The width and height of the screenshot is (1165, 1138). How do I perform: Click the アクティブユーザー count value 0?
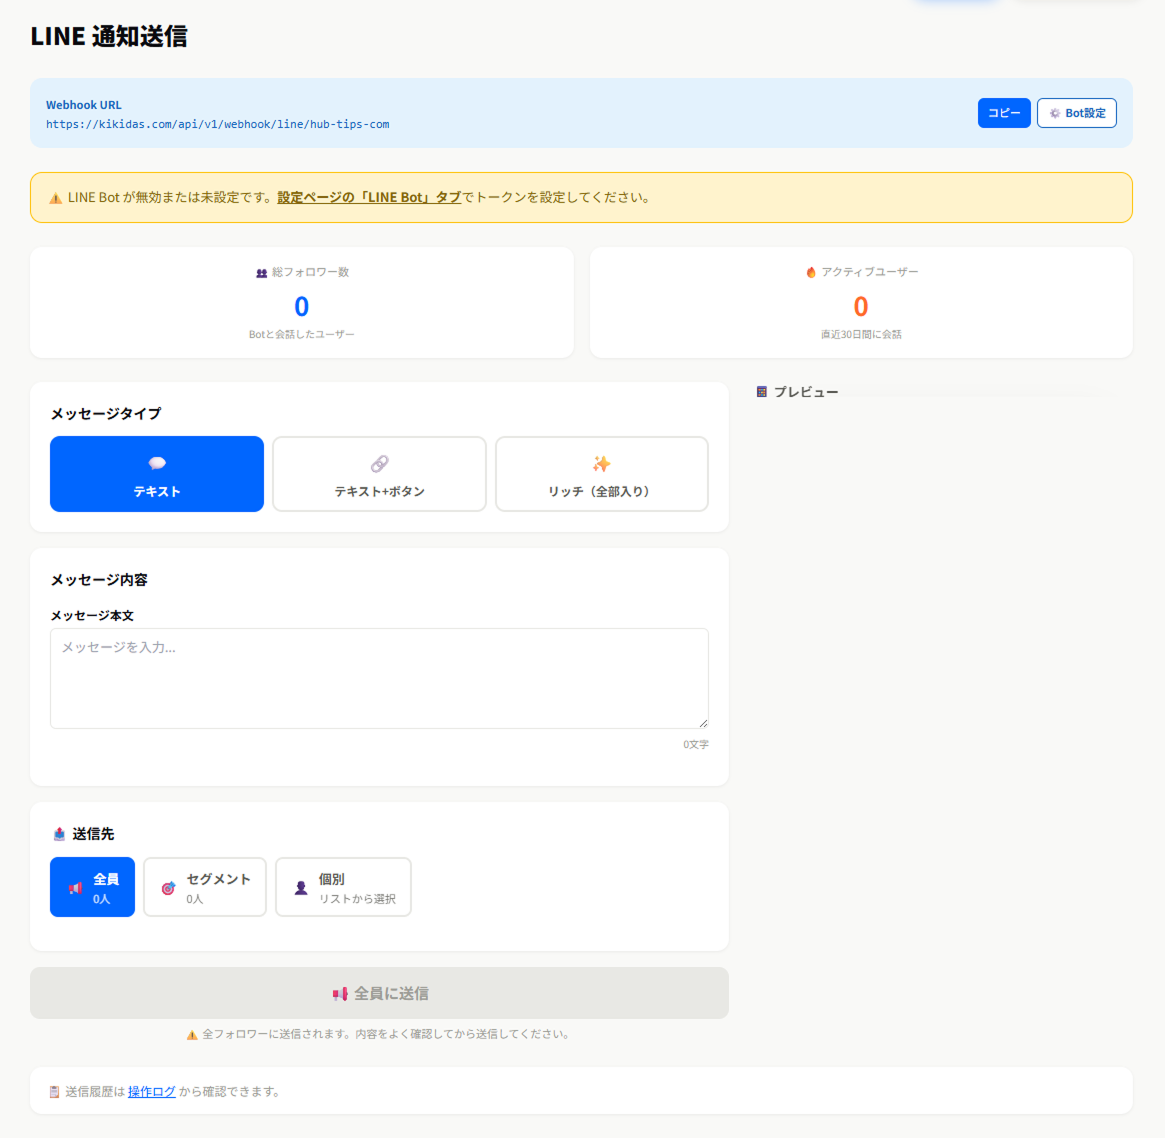pos(860,306)
